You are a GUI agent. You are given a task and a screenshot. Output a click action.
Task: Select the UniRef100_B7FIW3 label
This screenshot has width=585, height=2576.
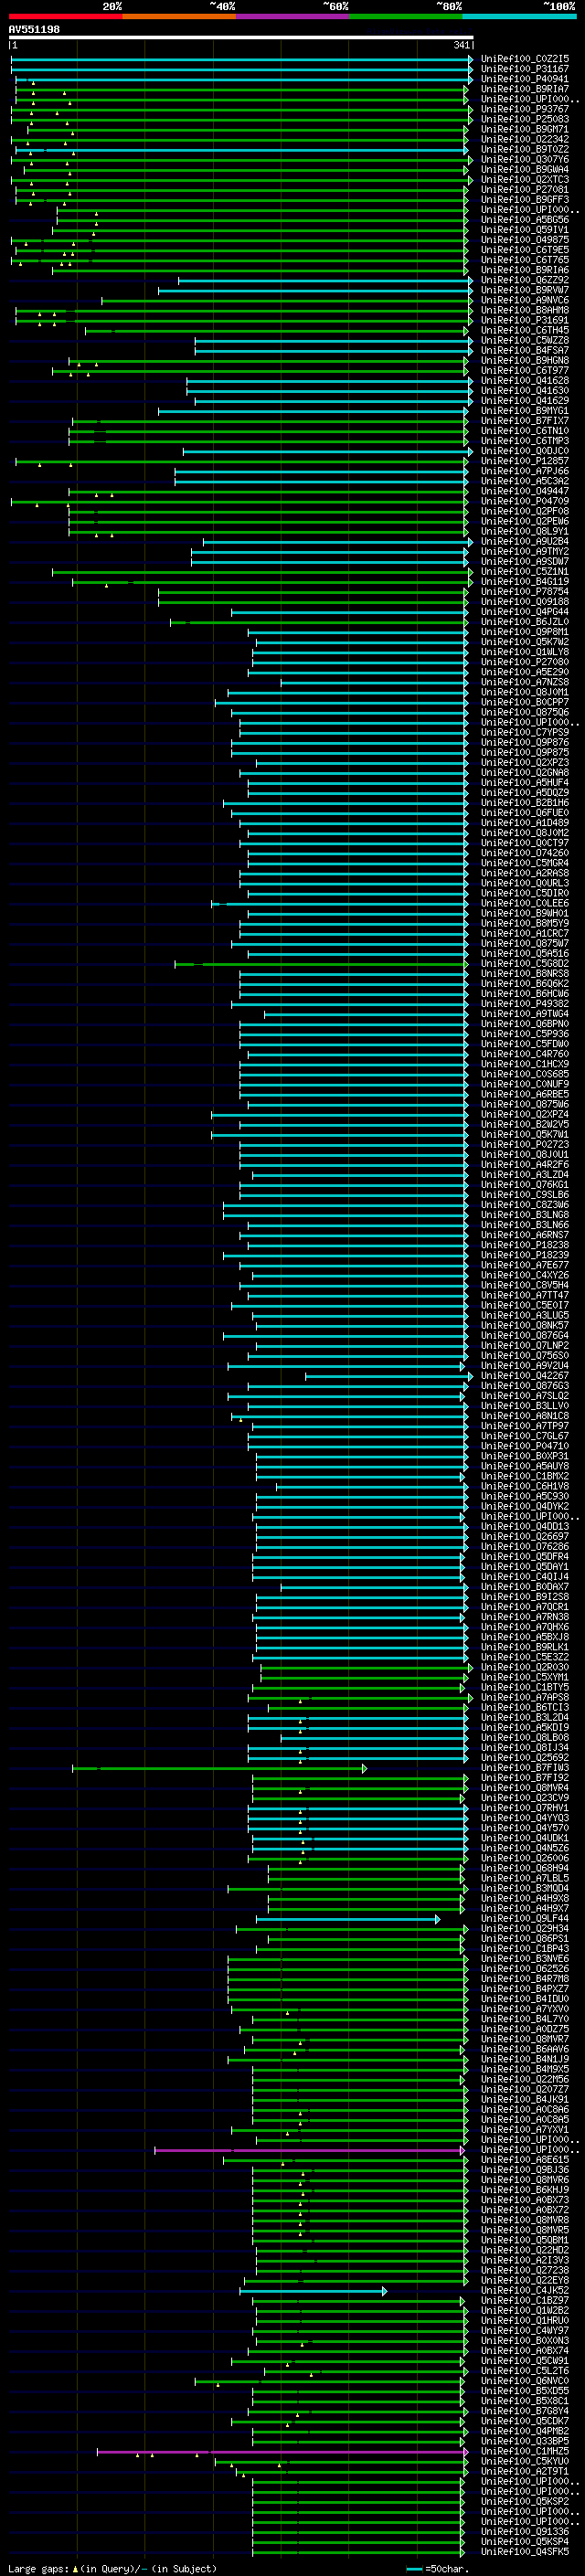coord(525,1767)
